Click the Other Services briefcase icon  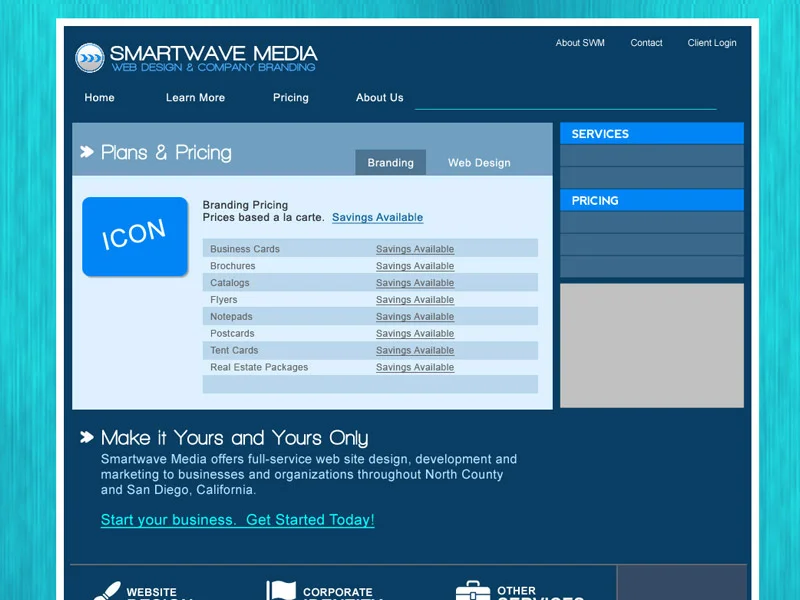point(473,590)
